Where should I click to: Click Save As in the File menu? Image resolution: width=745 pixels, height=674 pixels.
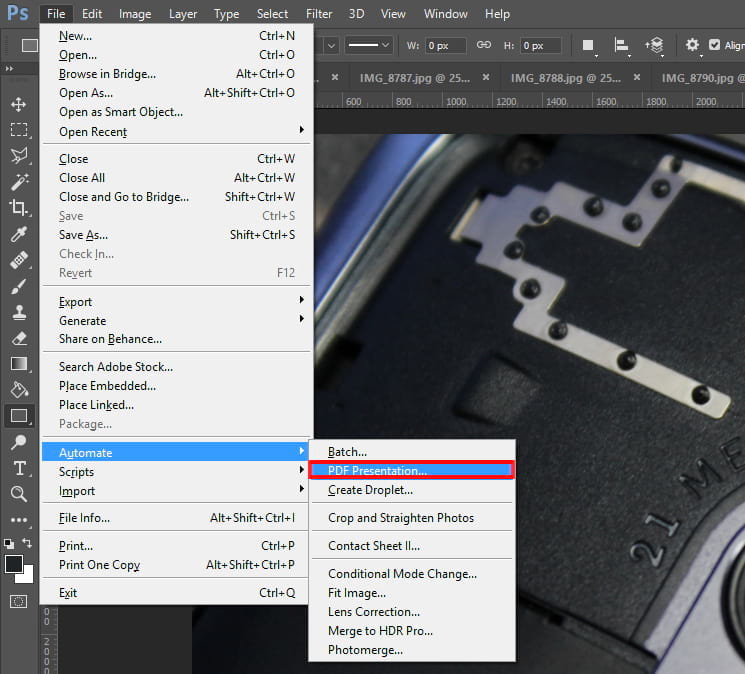[x=83, y=235]
